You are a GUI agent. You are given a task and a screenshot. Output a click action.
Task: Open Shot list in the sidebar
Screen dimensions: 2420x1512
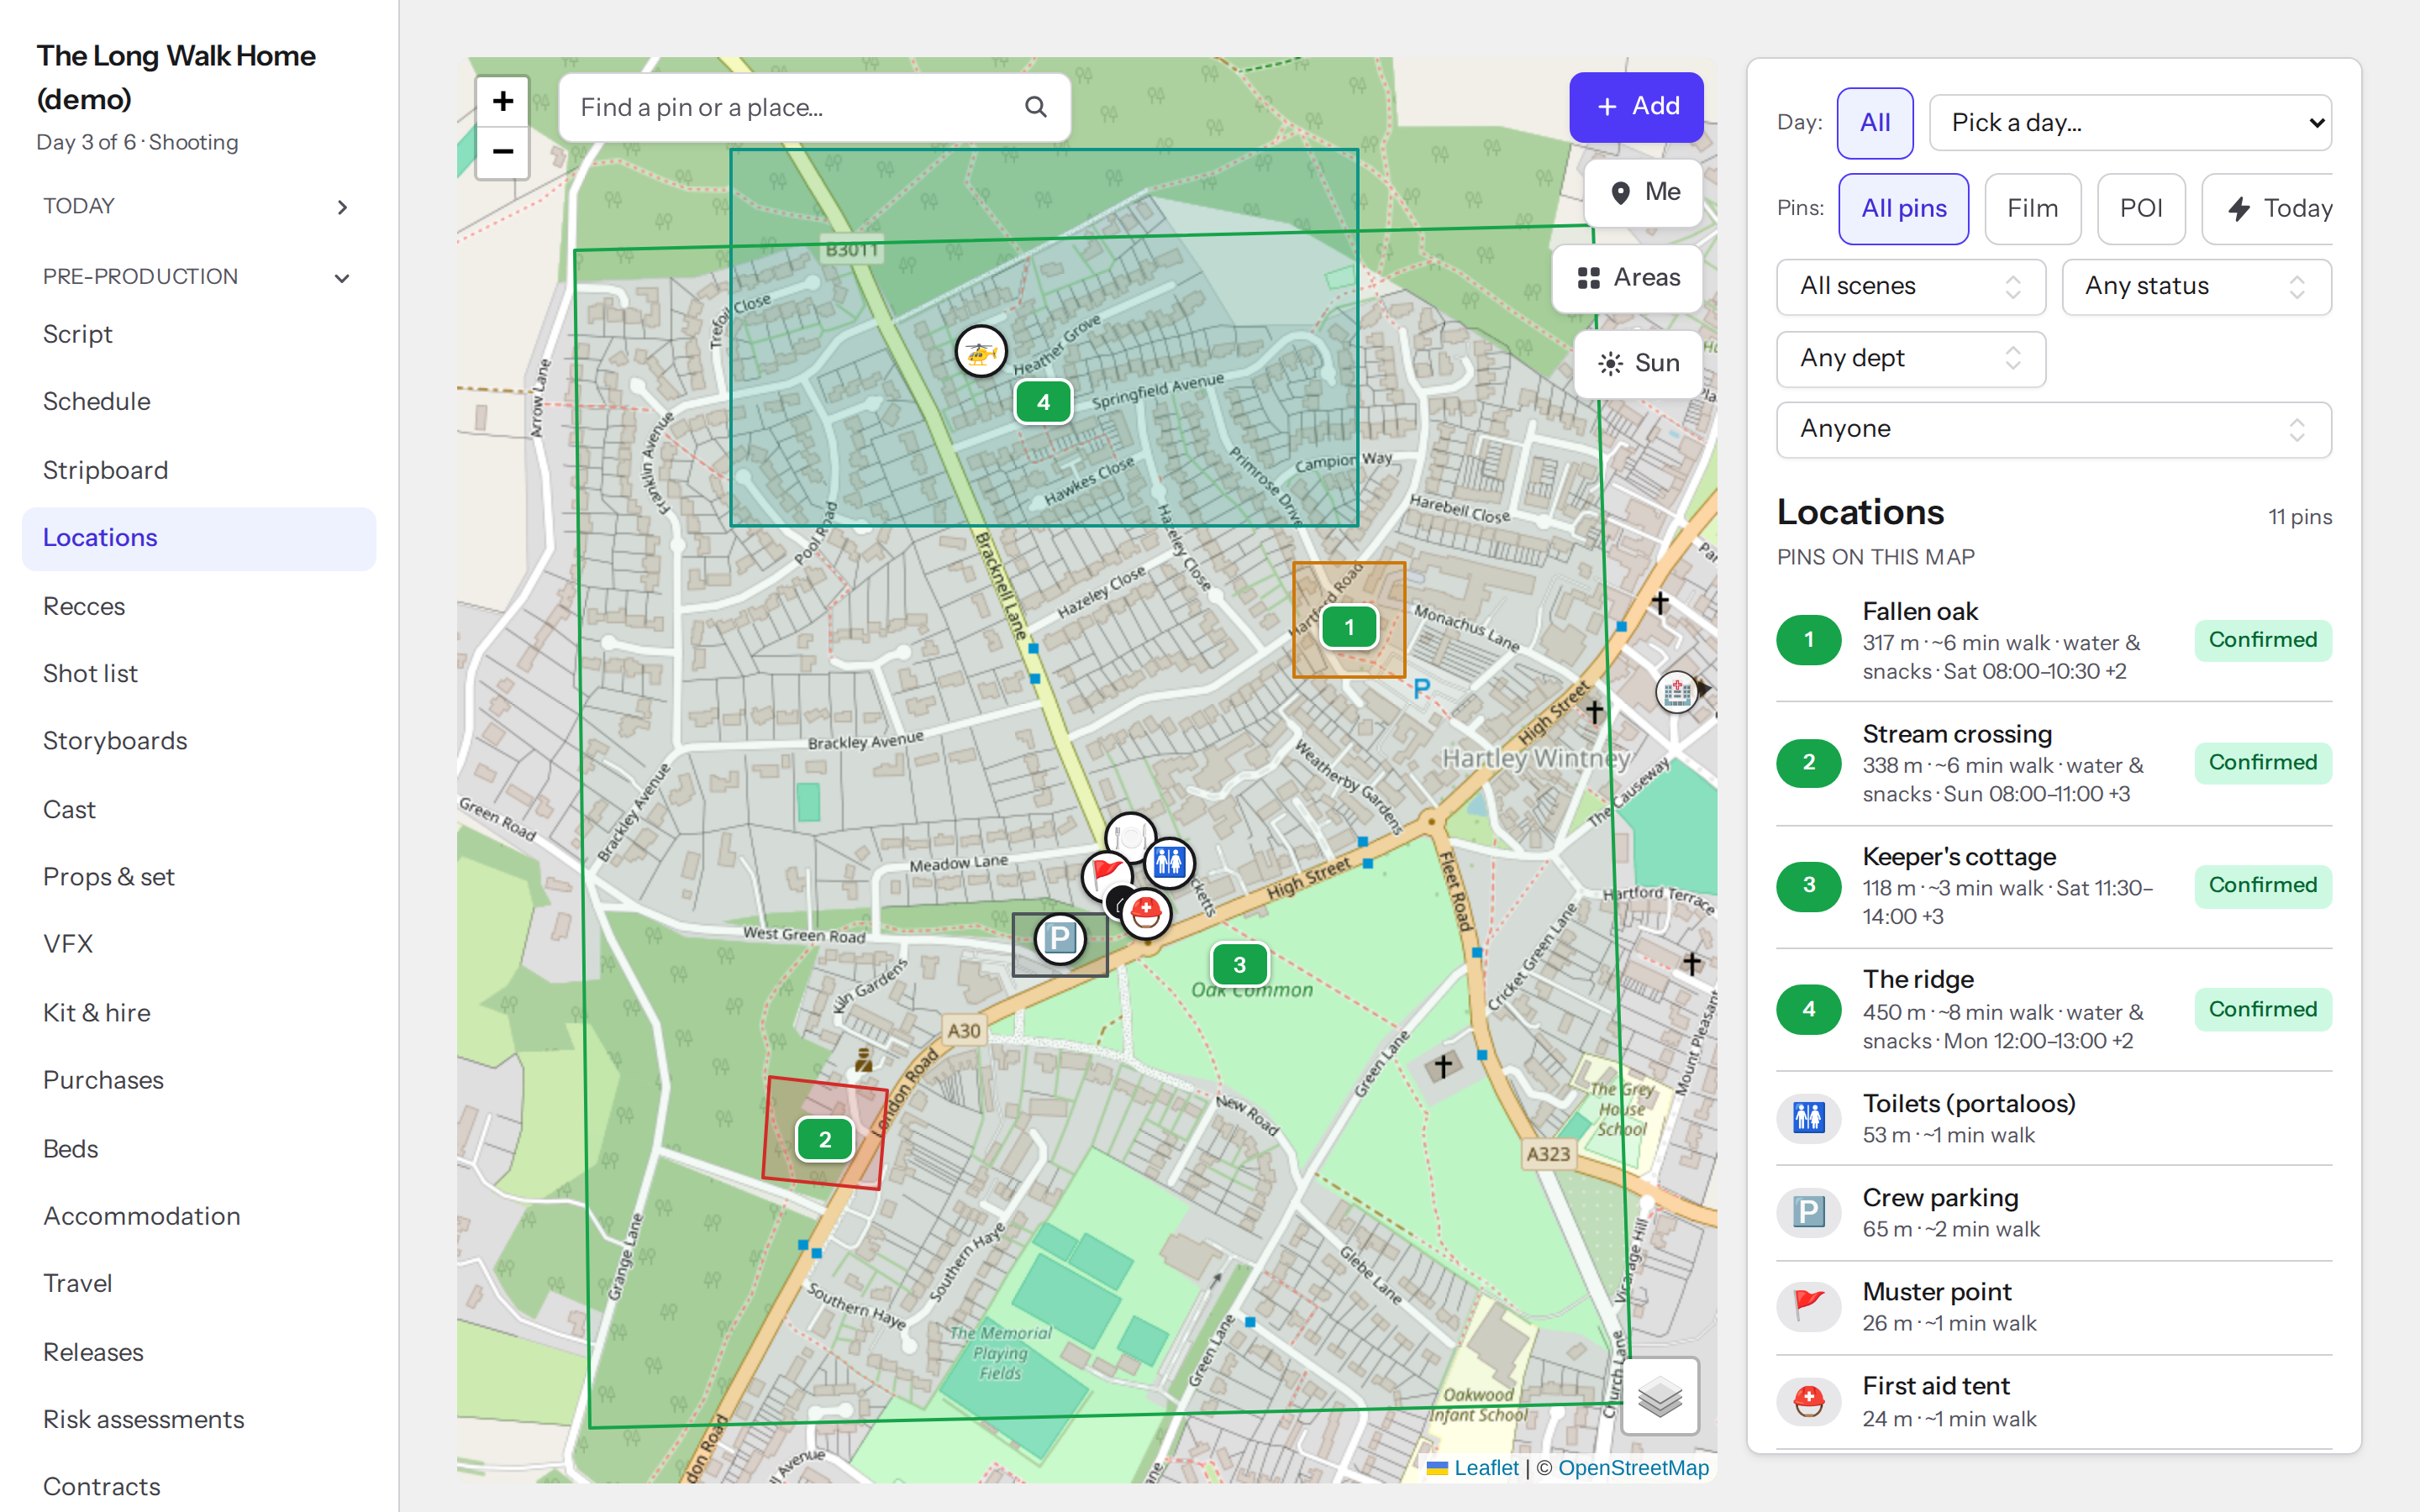coord(198,674)
